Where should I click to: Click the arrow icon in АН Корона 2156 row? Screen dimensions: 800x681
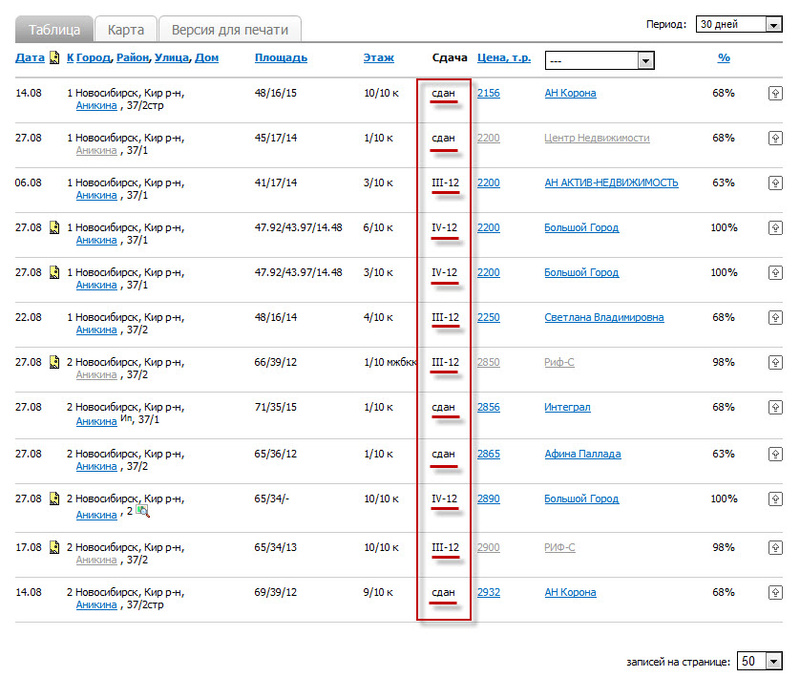[774, 94]
